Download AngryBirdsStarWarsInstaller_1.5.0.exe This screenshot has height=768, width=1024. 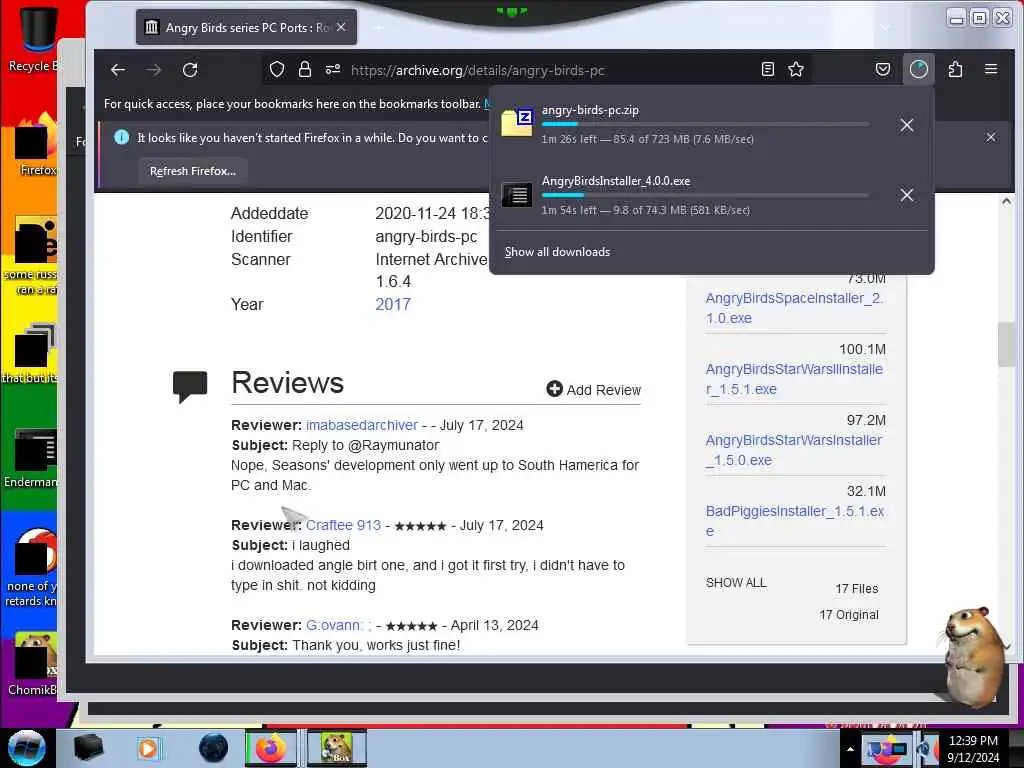tap(794, 450)
